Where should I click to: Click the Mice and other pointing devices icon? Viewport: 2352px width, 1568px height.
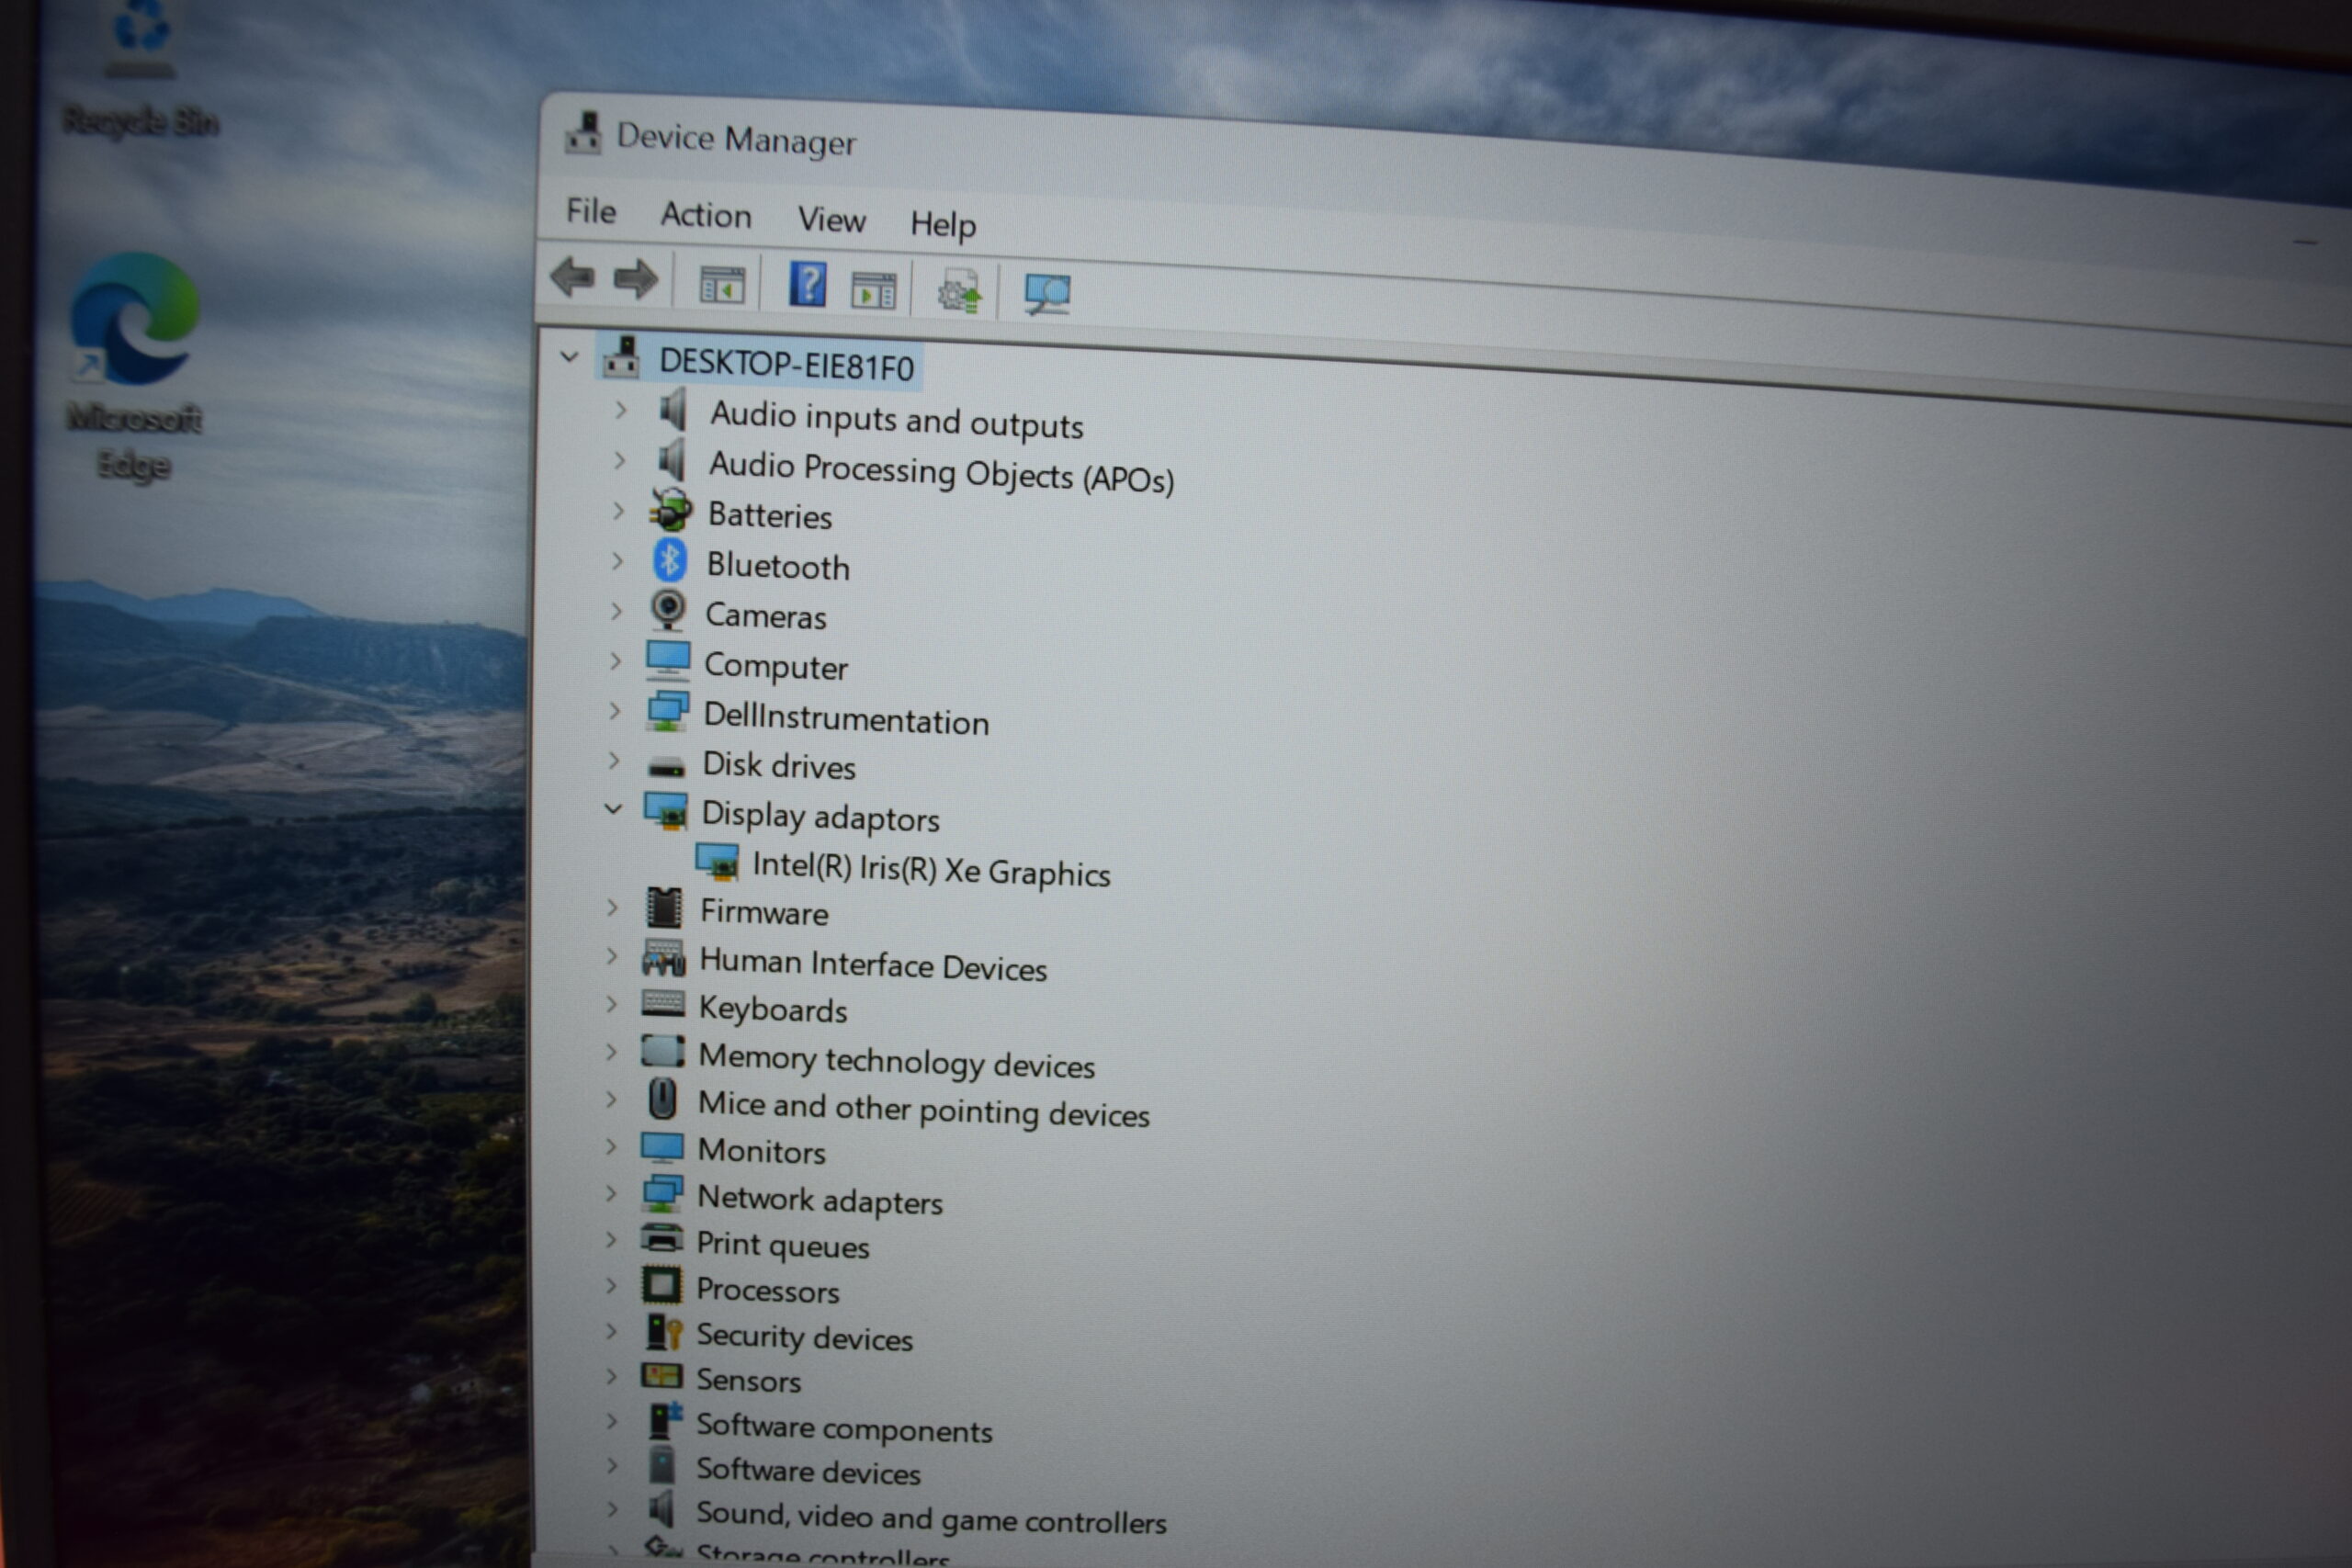(662, 1099)
